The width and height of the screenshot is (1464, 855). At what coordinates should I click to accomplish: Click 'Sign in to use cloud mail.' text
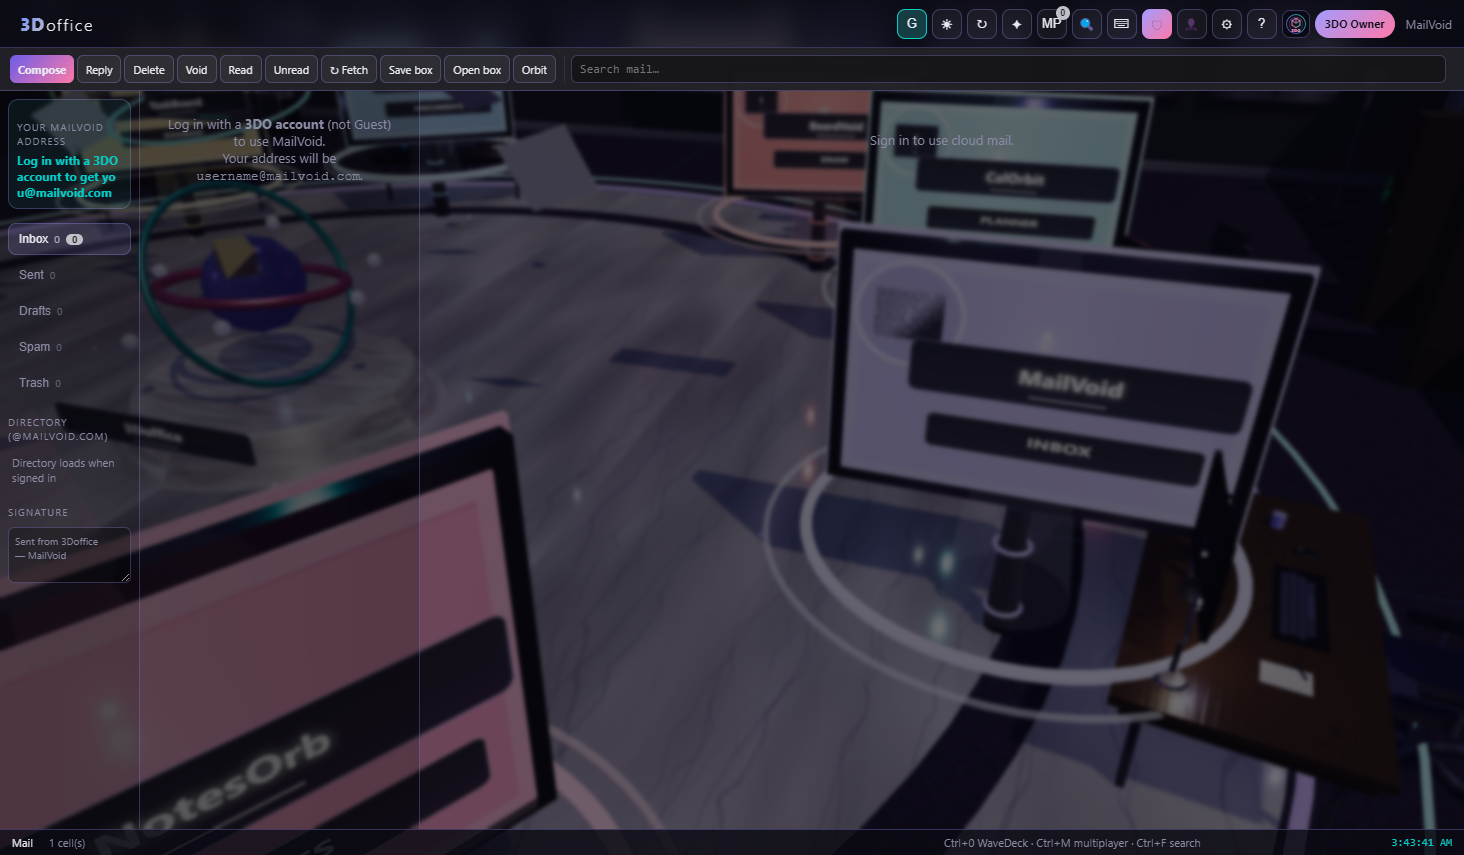pyautogui.click(x=942, y=141)
